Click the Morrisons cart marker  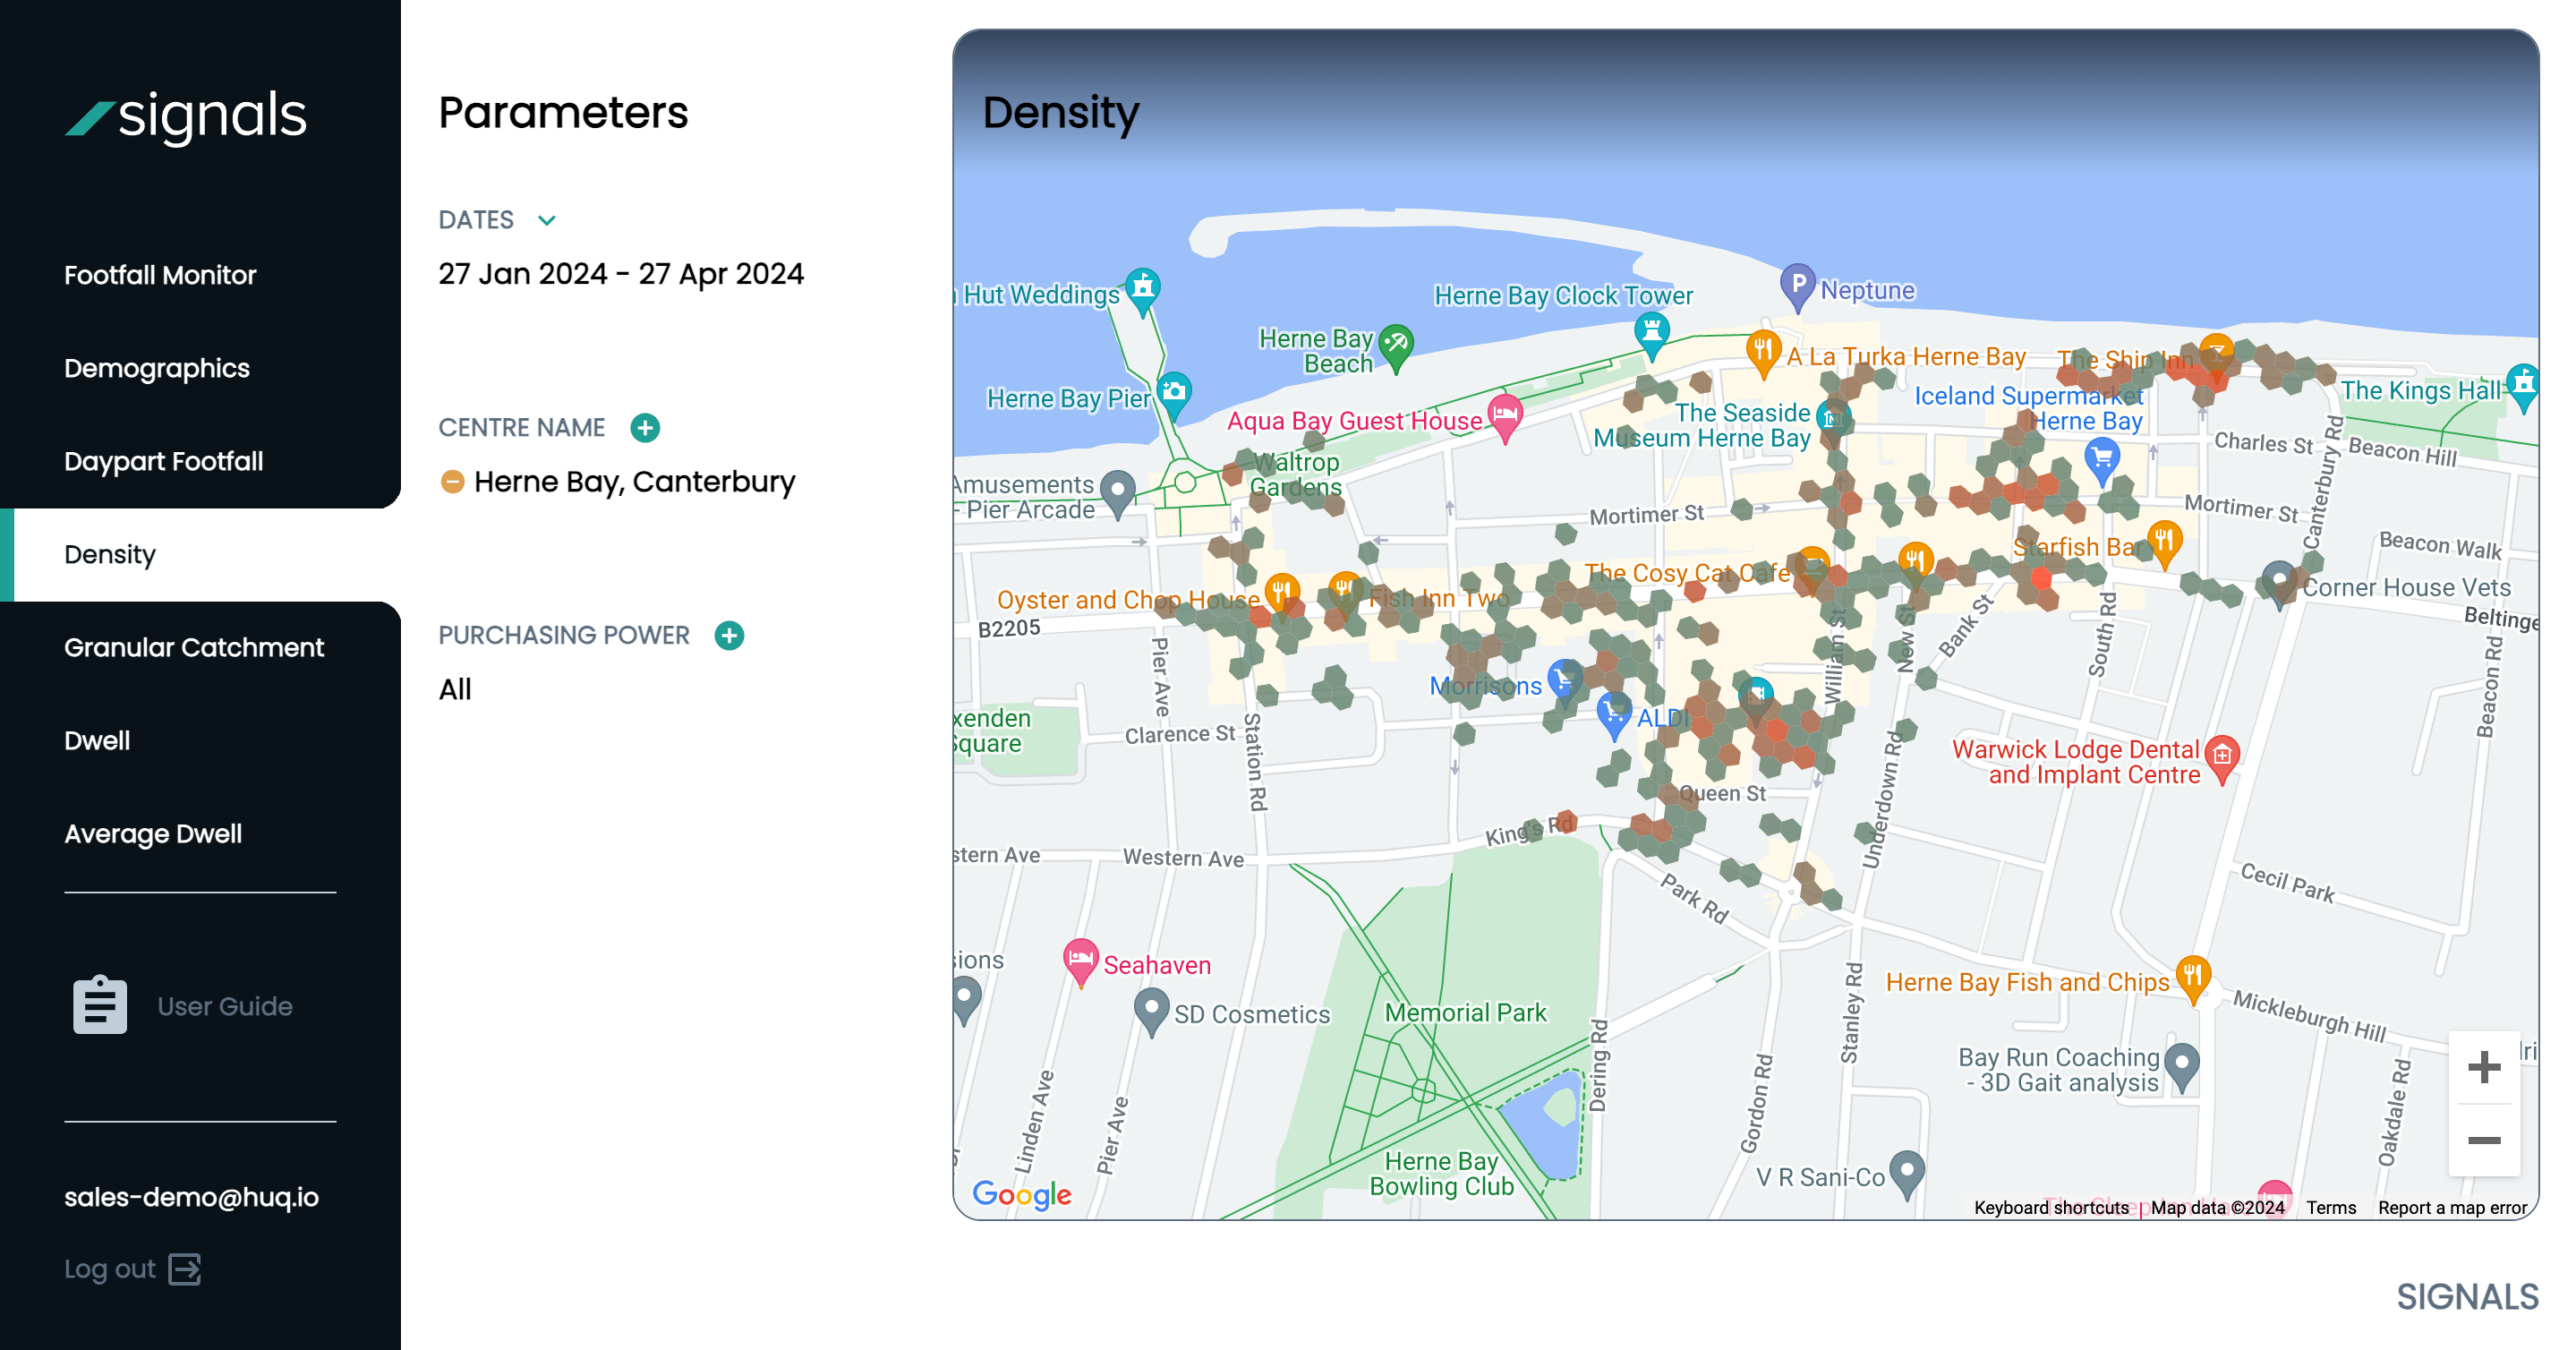[x=1565, y=680]
